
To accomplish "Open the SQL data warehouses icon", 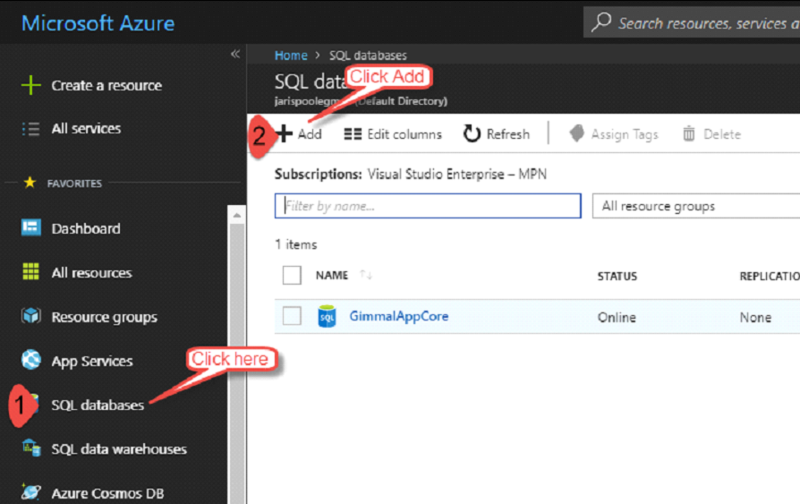I will point(31,449).
